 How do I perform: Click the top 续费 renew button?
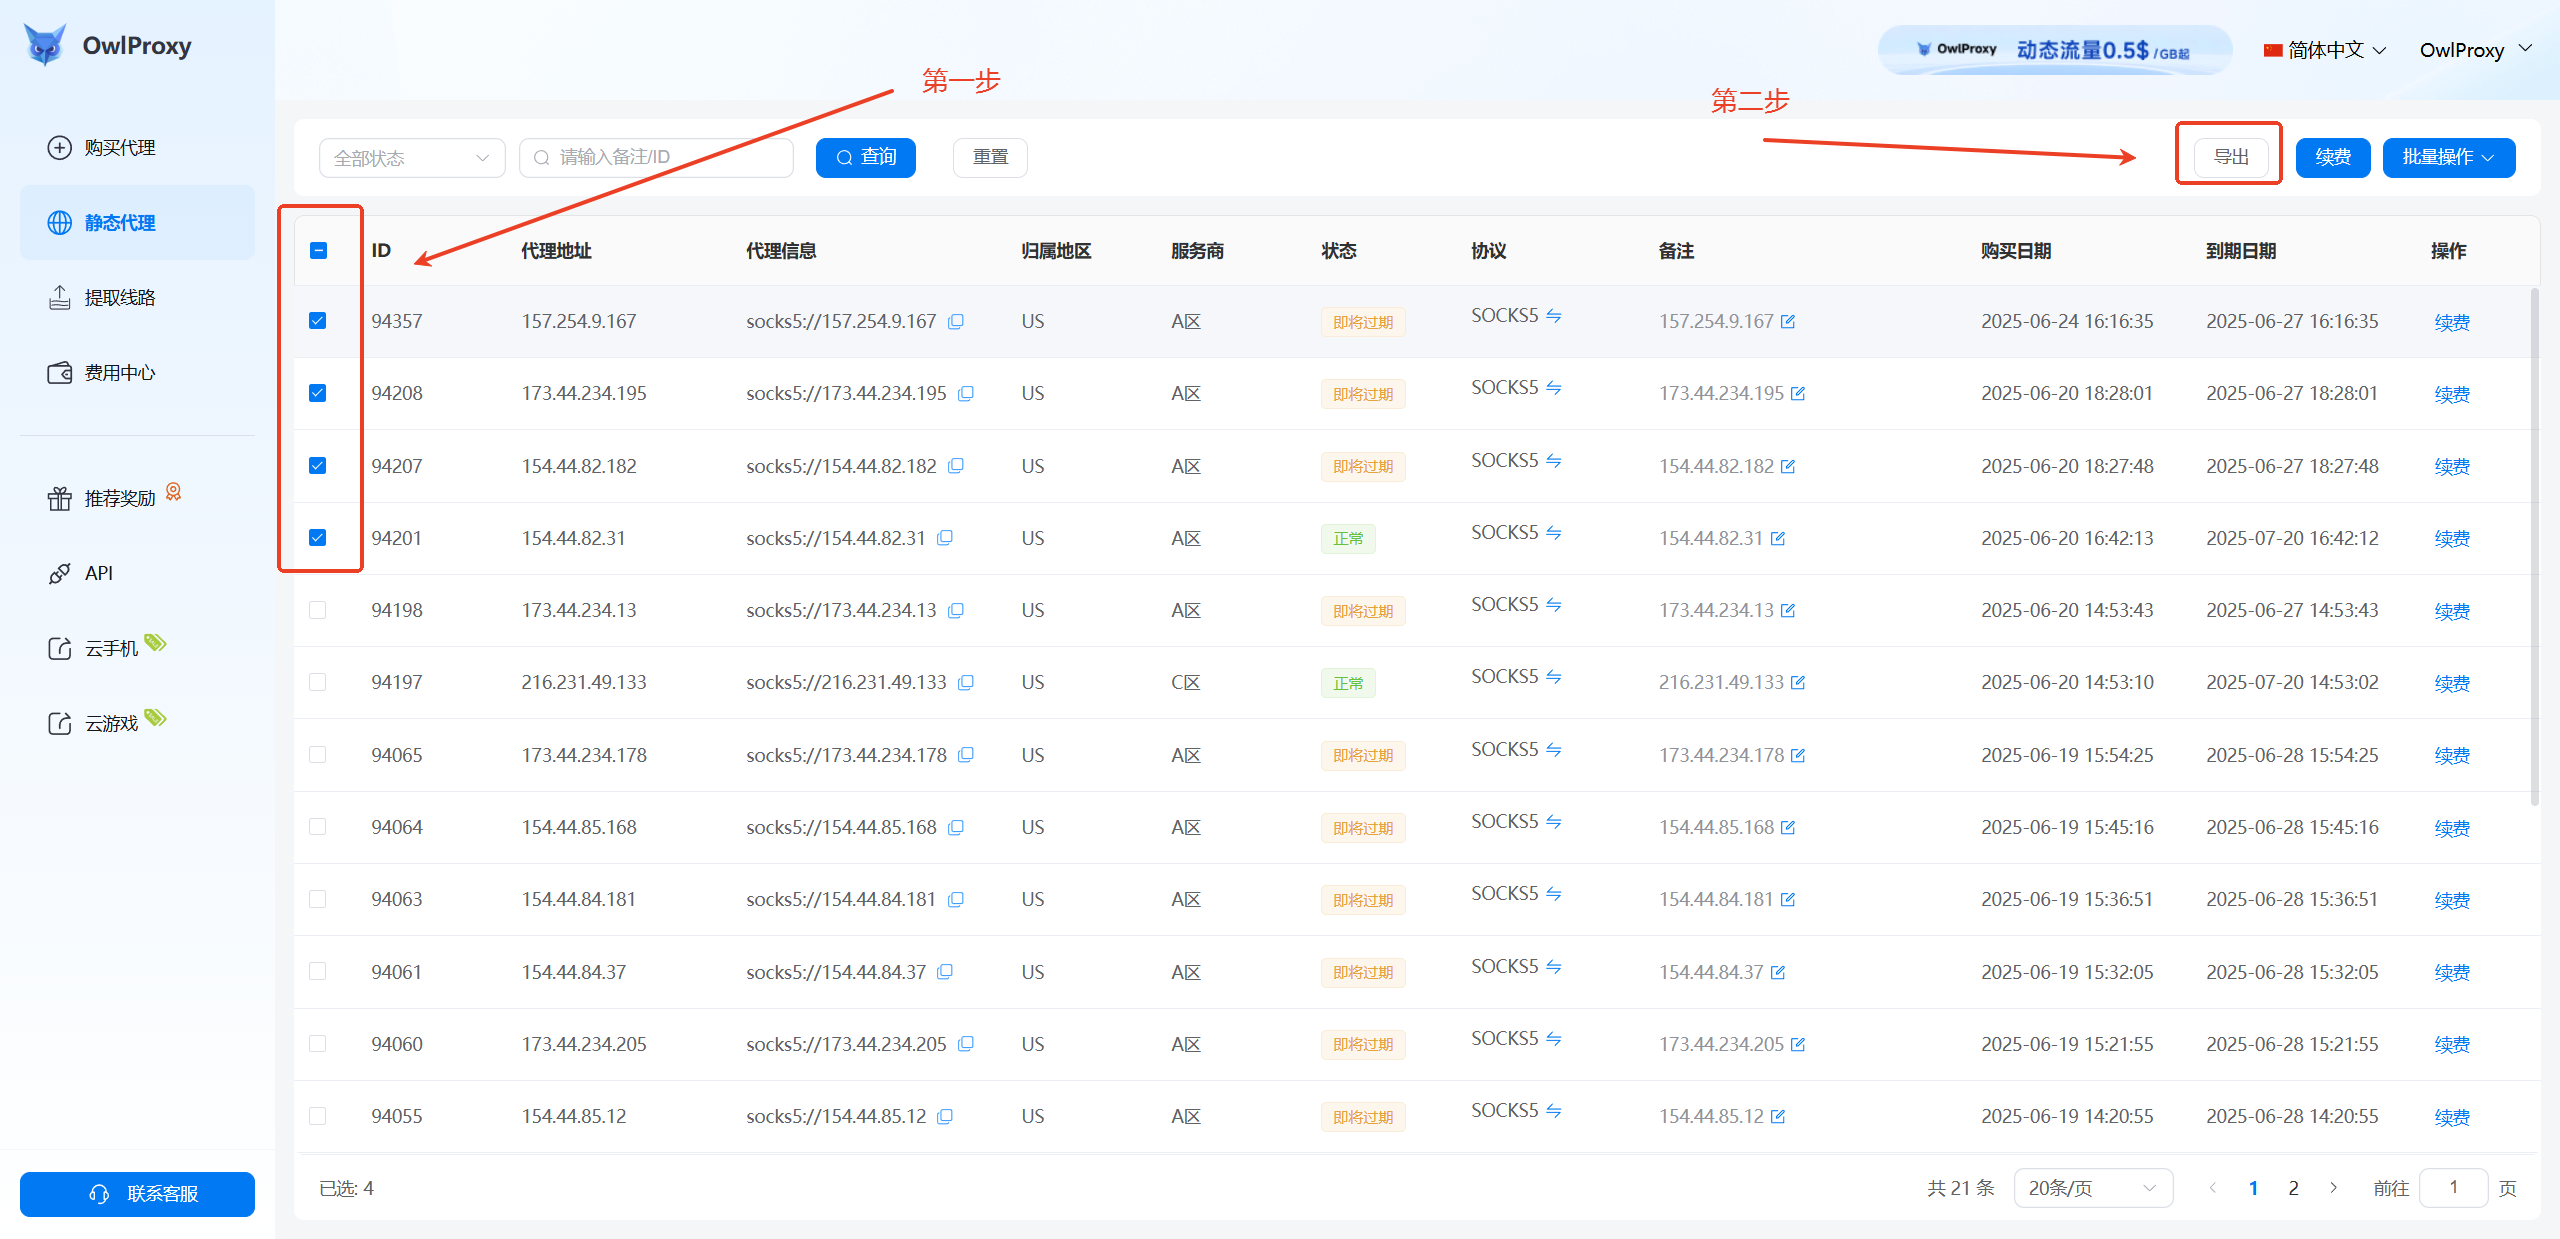coord(2332,158)
